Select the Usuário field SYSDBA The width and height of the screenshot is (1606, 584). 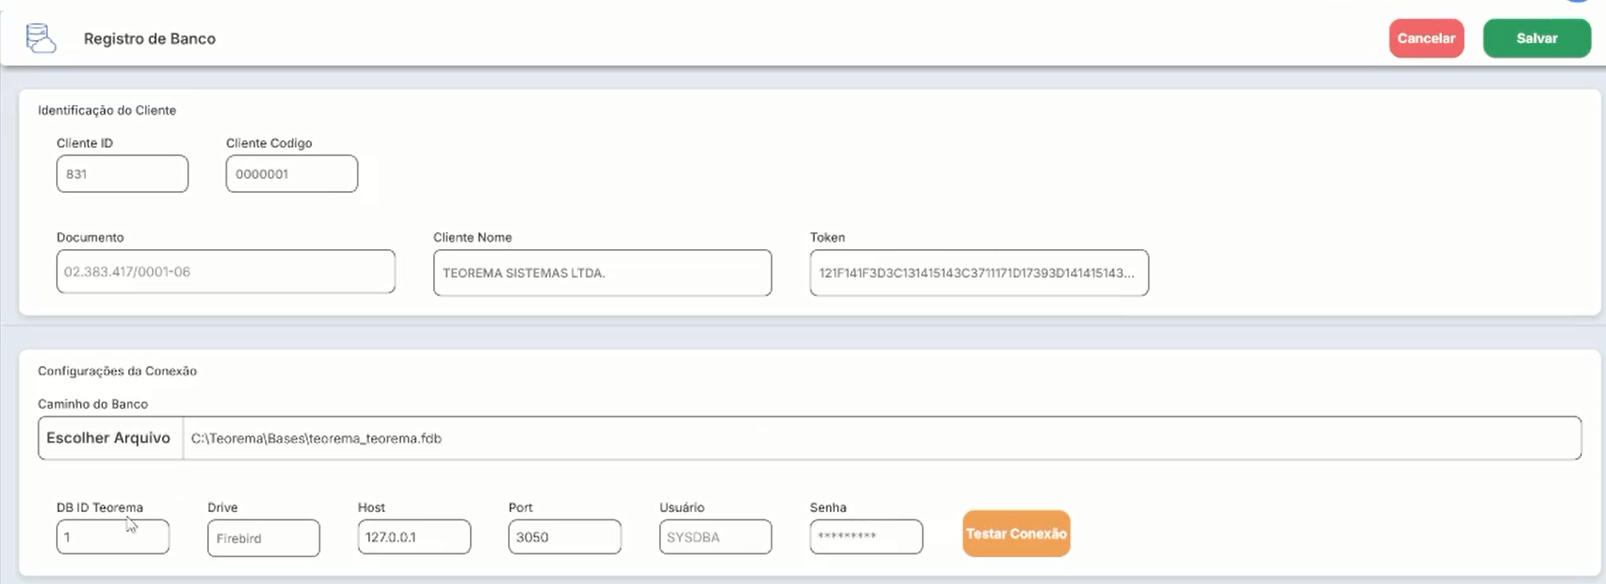[715, 537]
